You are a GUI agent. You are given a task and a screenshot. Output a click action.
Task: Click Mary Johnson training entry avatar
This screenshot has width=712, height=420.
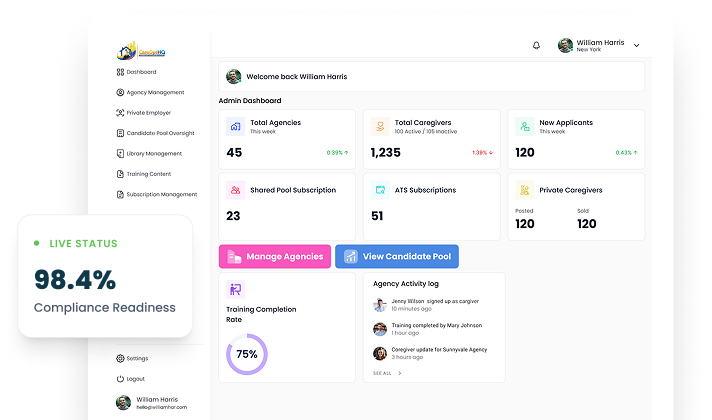point(380,329)
